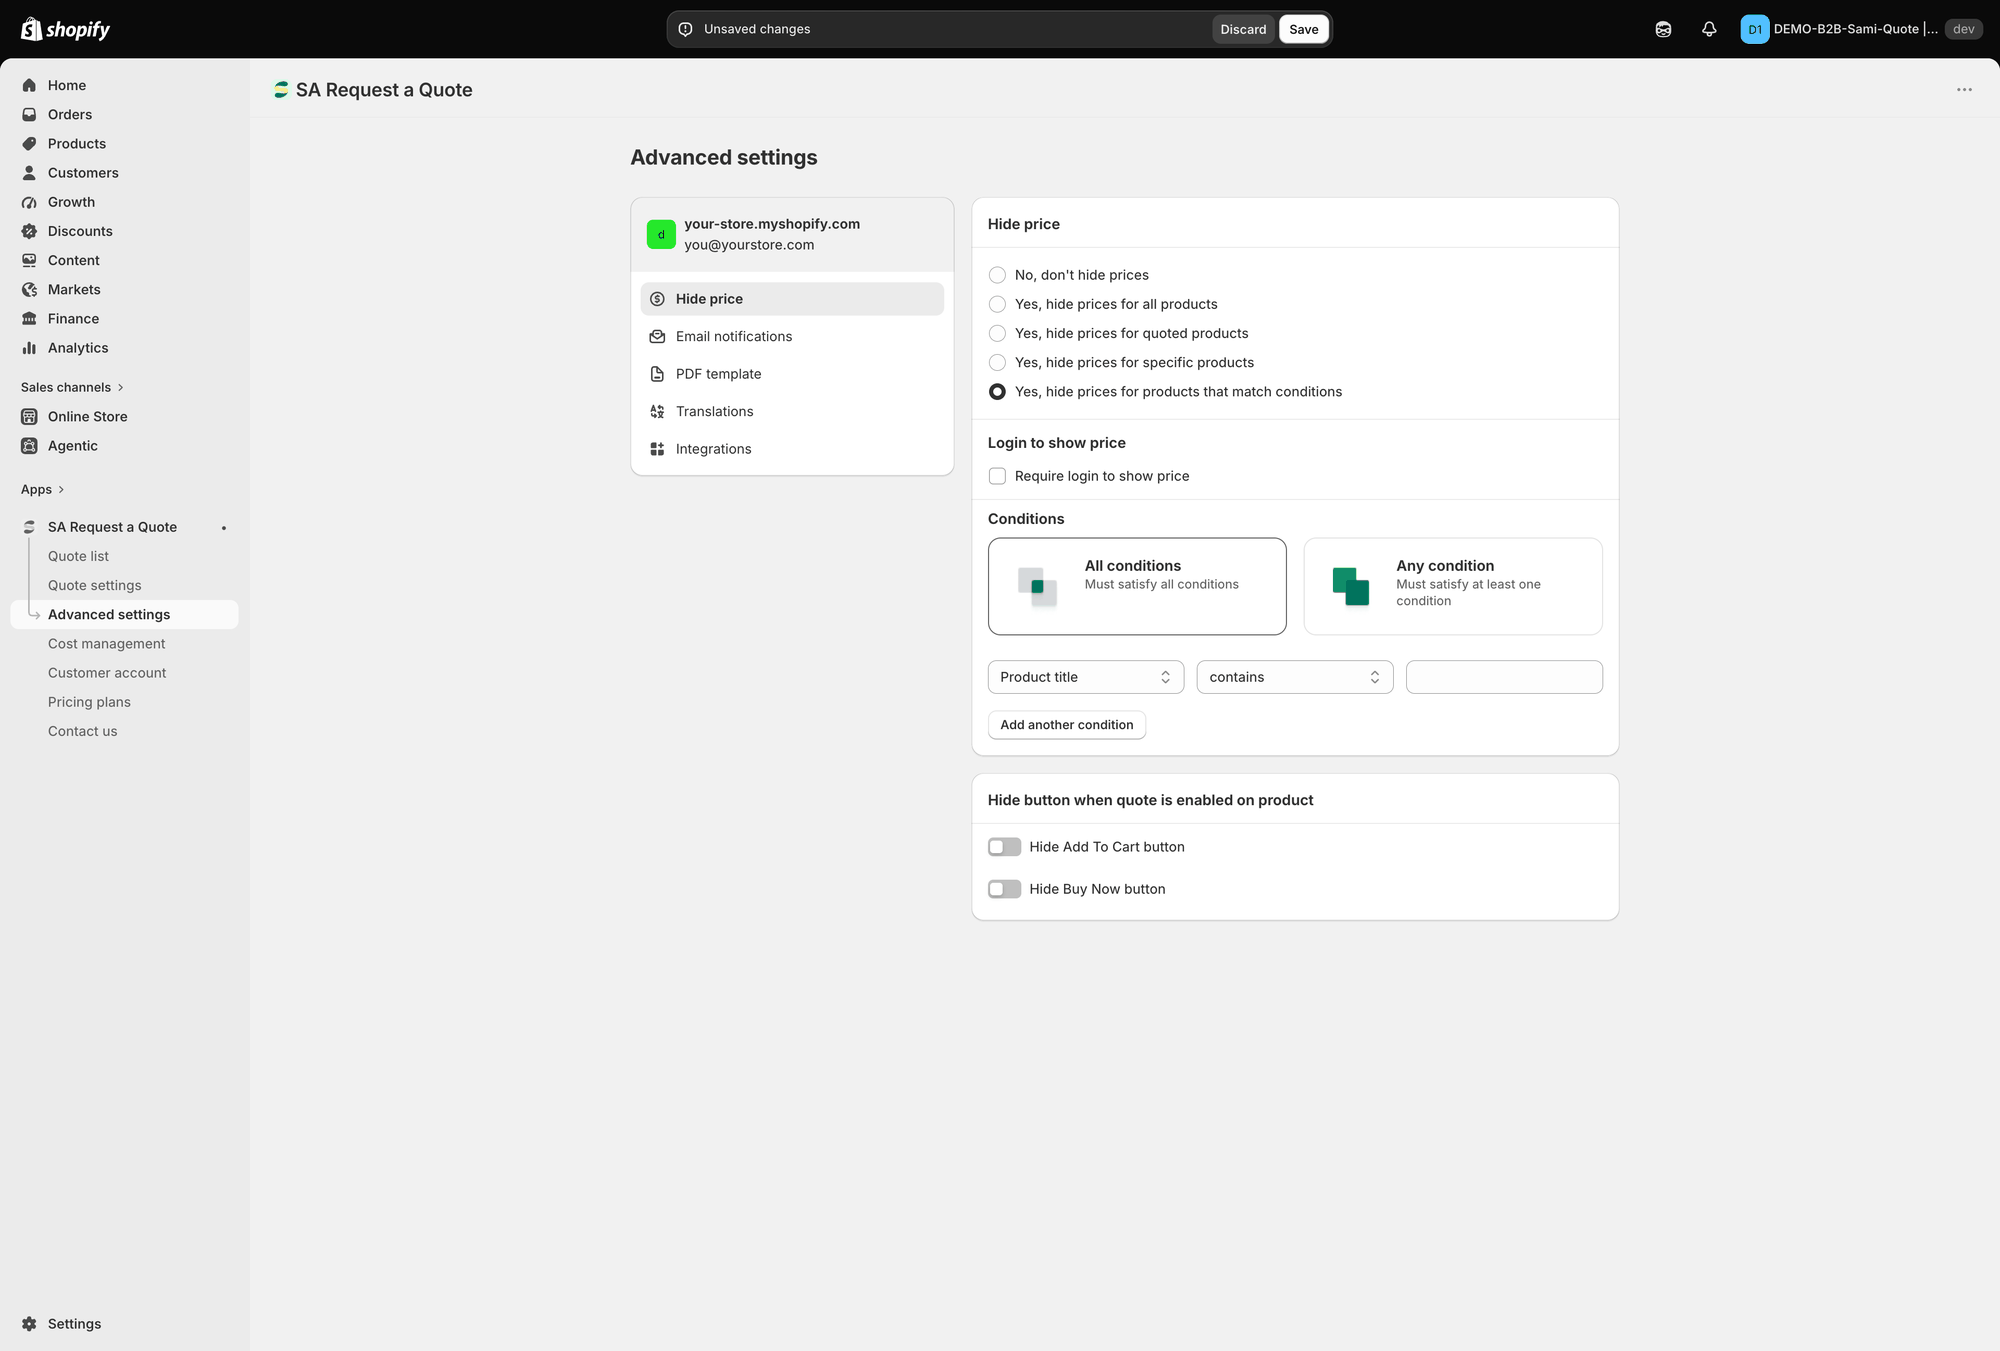Select hide prices for specific products

997,362
